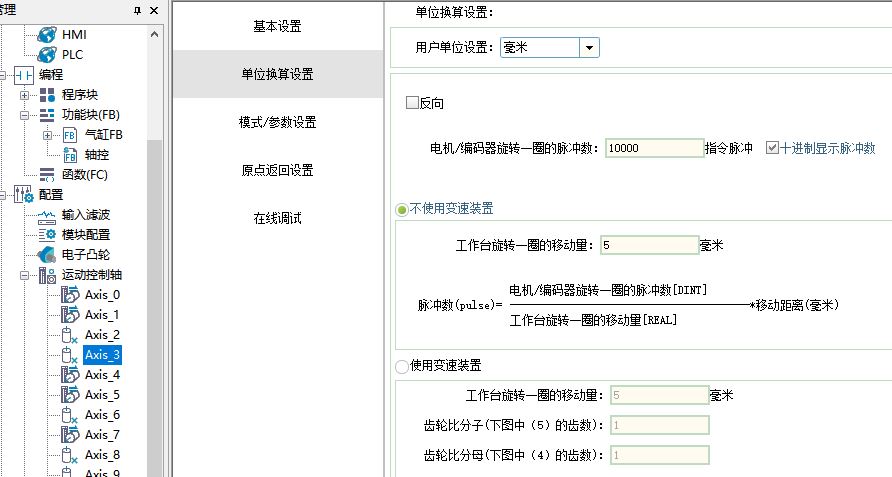Viewport: 892px width, 477px height.
Task: Select Axis_5 in the axis tree
Action: [x=102, y=394]
